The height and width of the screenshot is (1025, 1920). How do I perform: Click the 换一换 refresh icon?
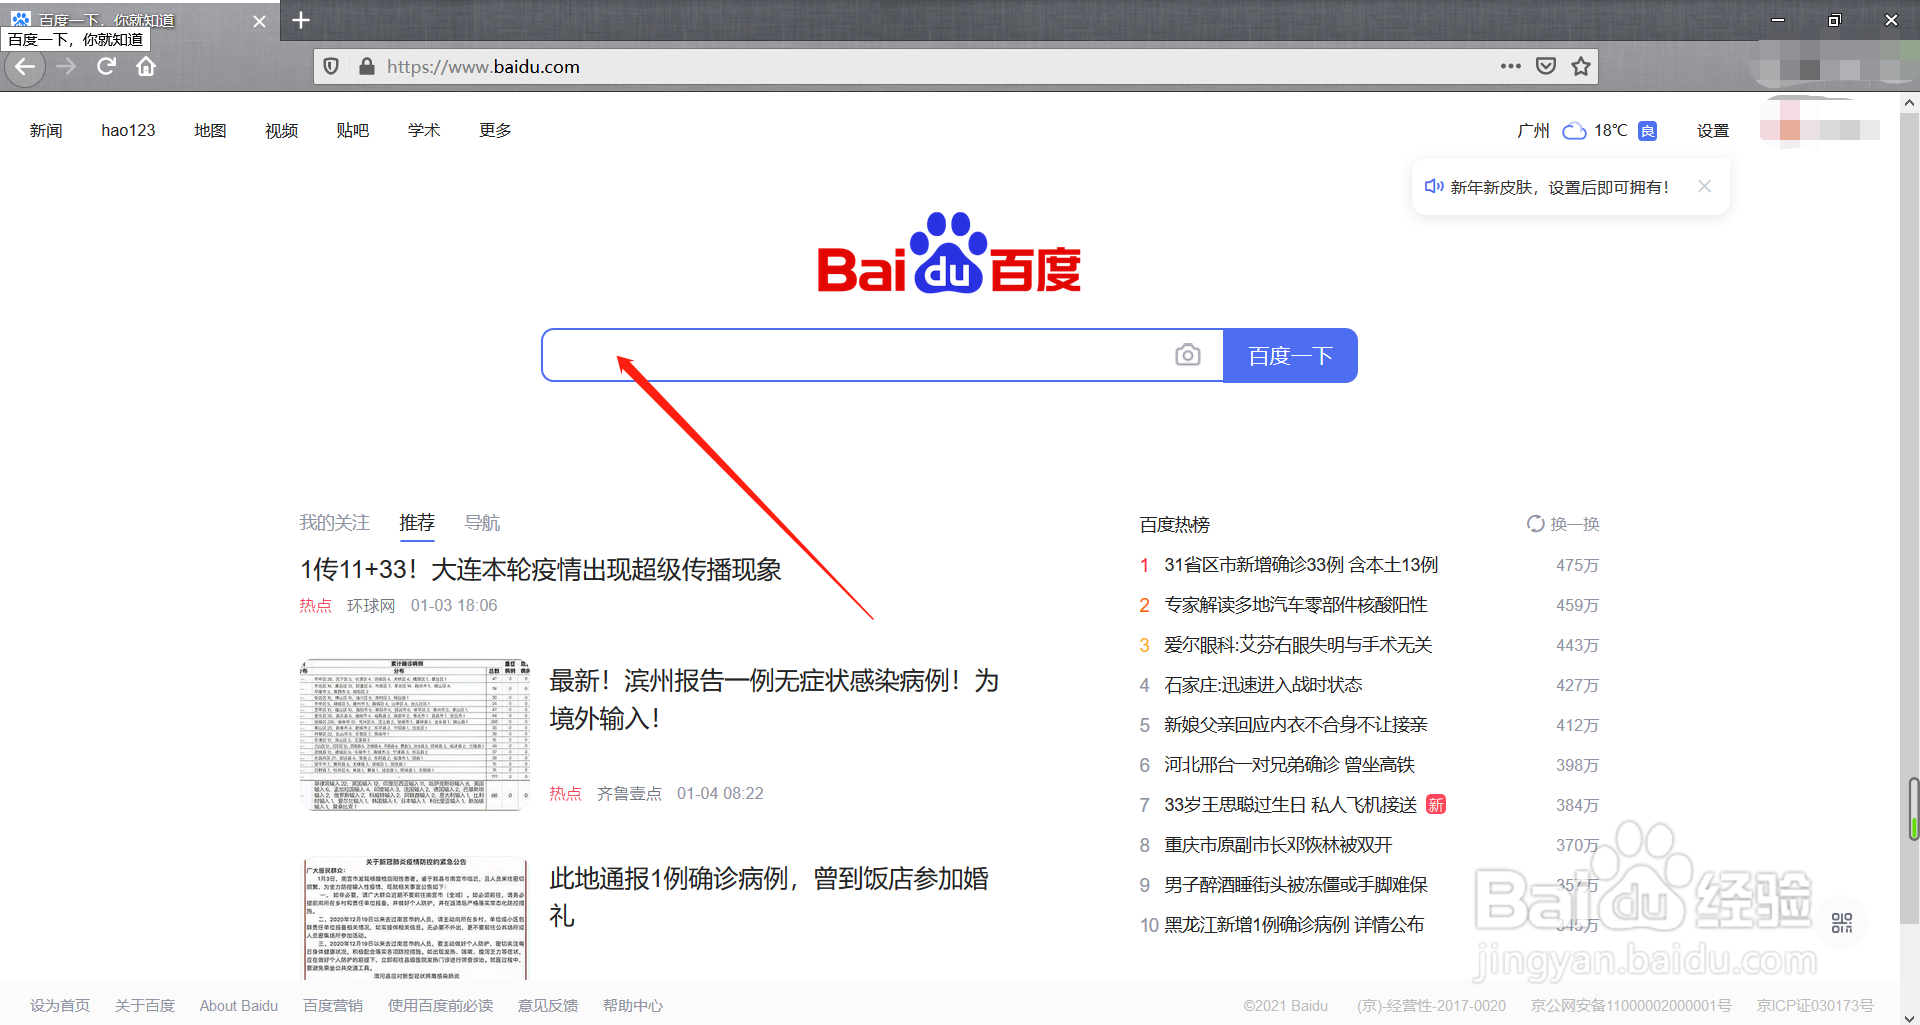click(1535, 523)
